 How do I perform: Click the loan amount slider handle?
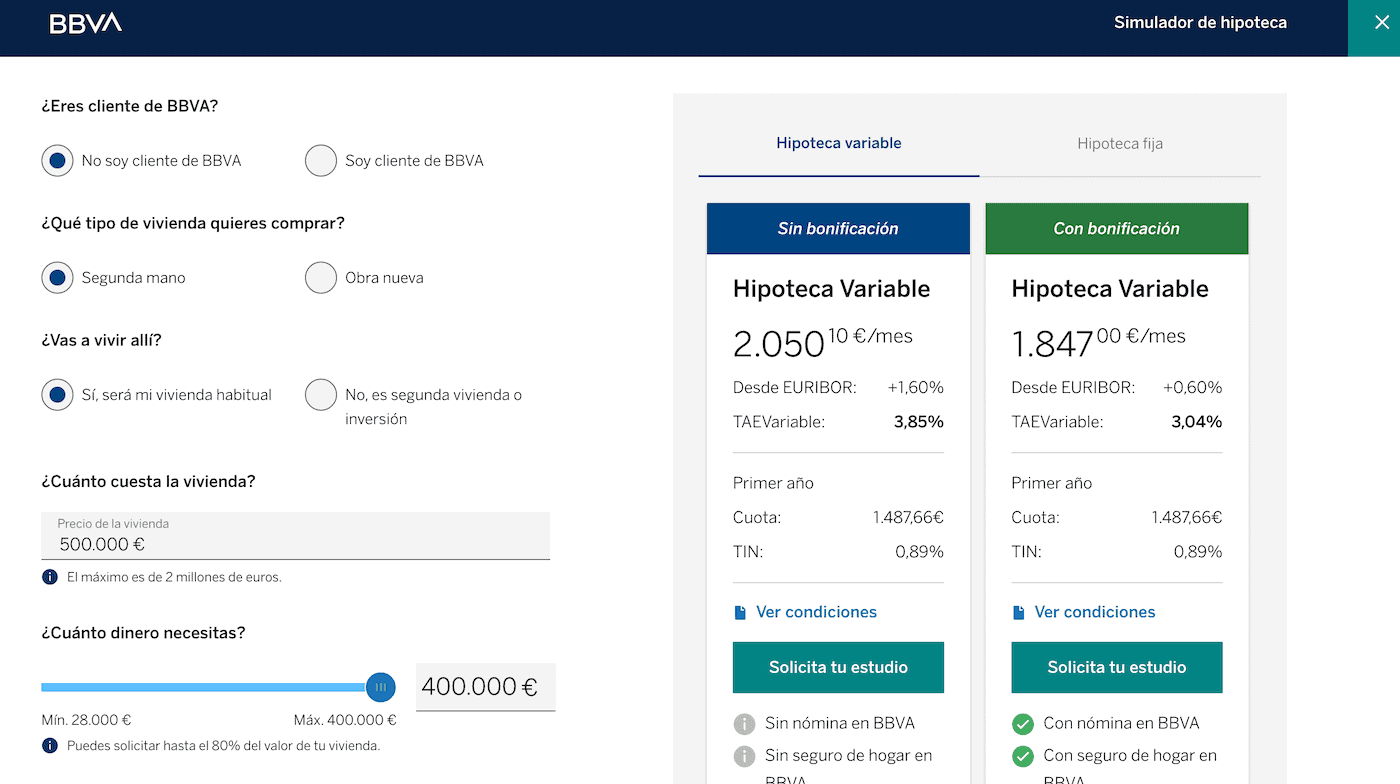click(381, 687)
